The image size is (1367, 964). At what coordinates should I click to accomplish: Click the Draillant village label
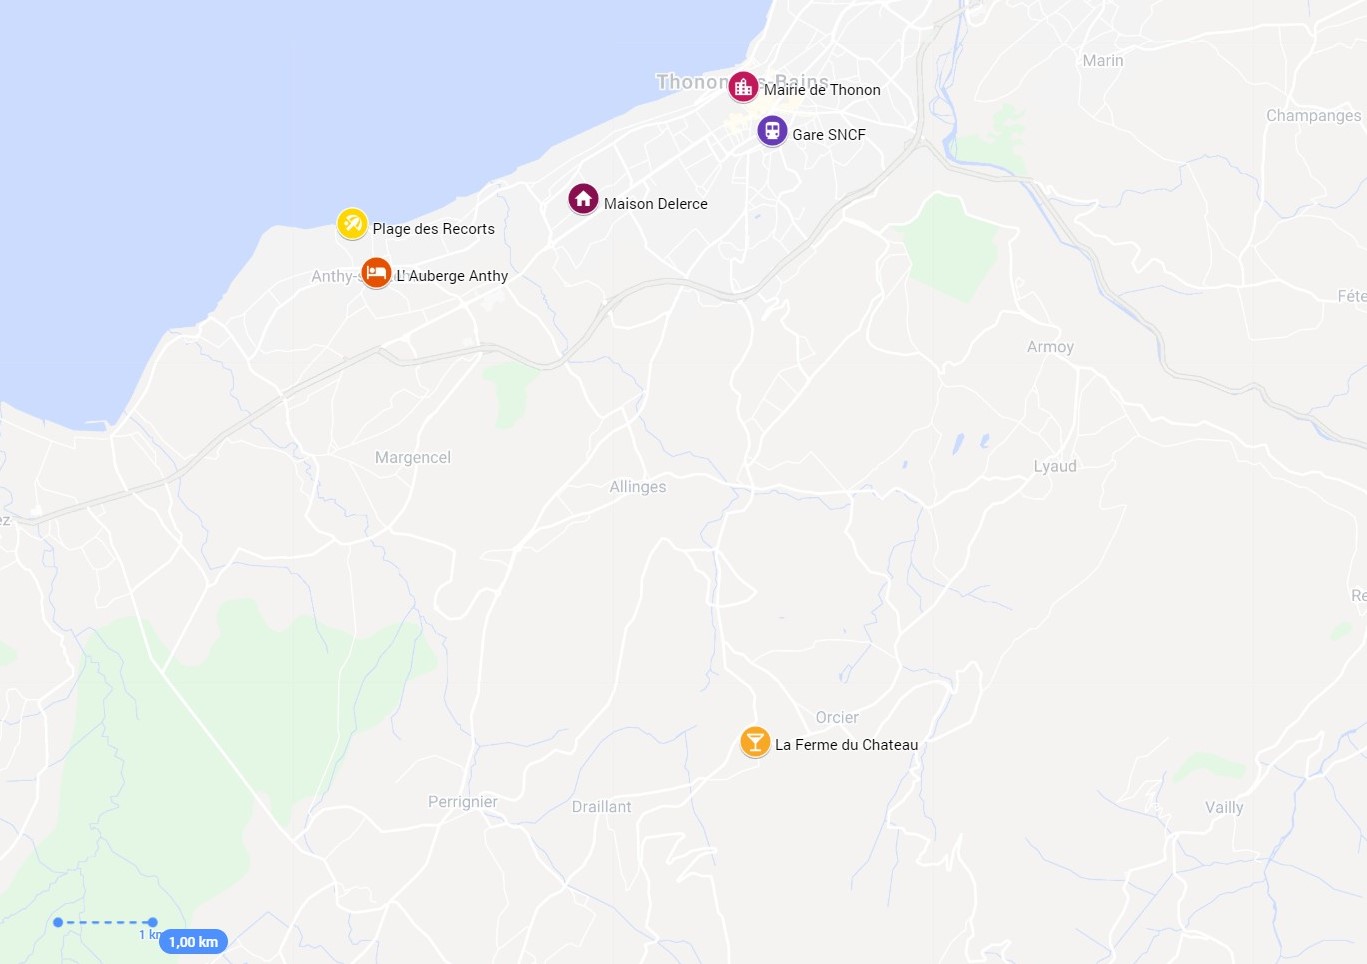click(x=601, y=807)
